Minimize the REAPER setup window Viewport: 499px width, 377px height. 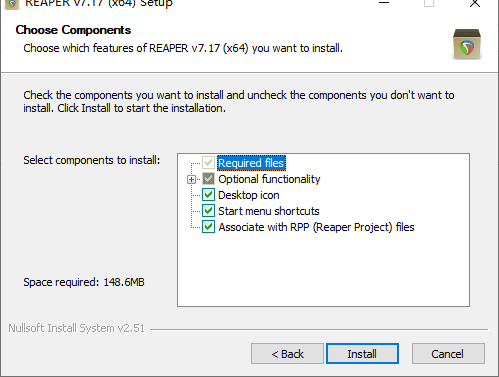(x=384, y=3)
